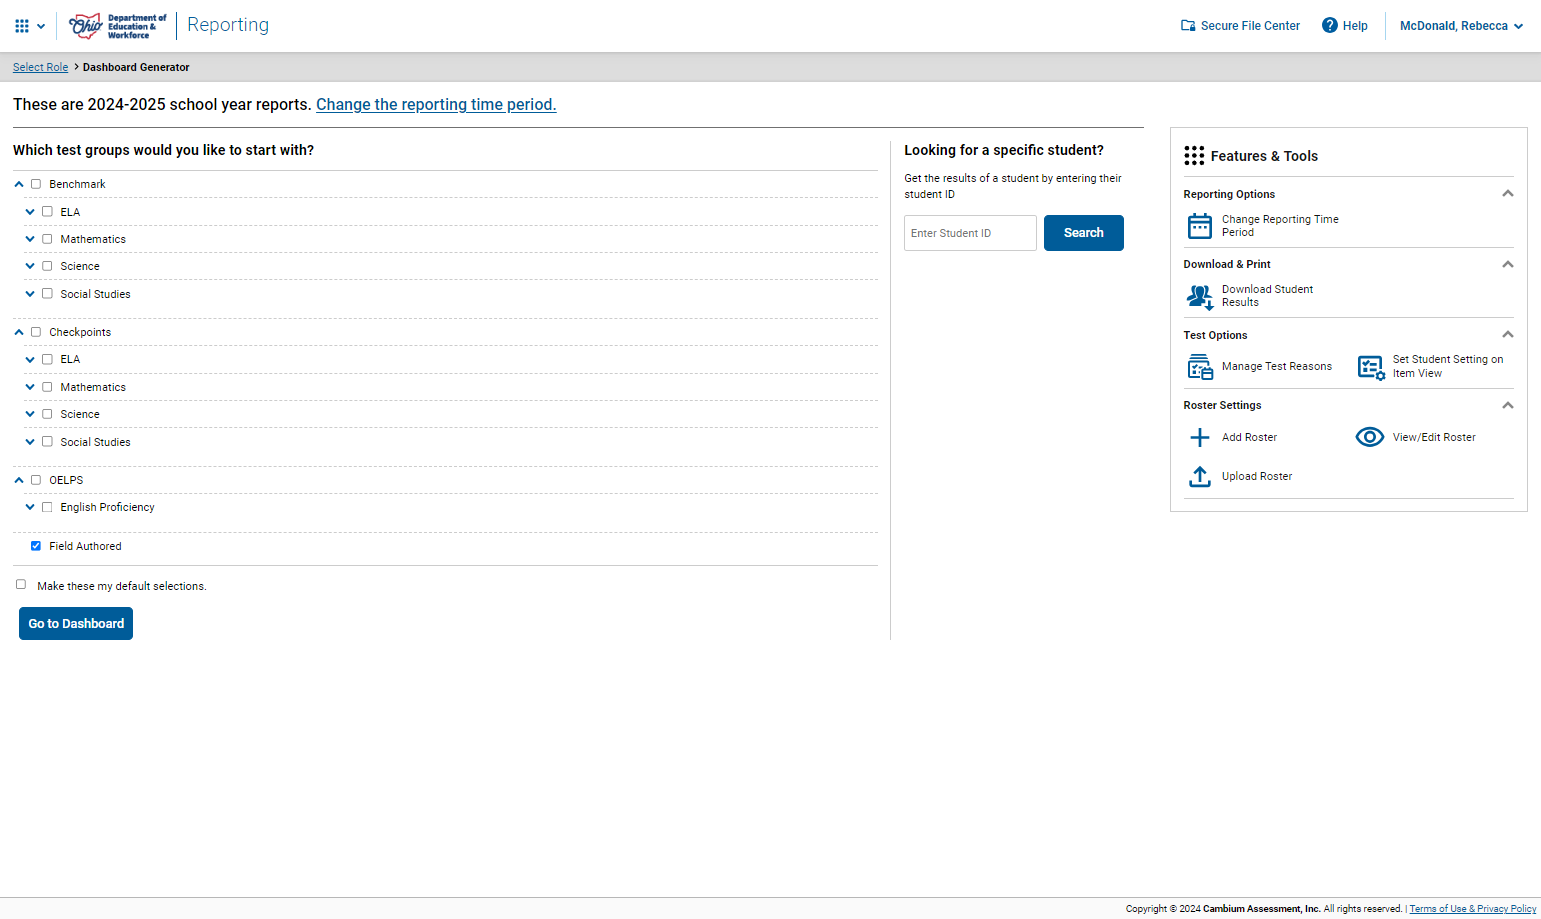Open the dropdown arrow beside app launcher

coord(41,27)
